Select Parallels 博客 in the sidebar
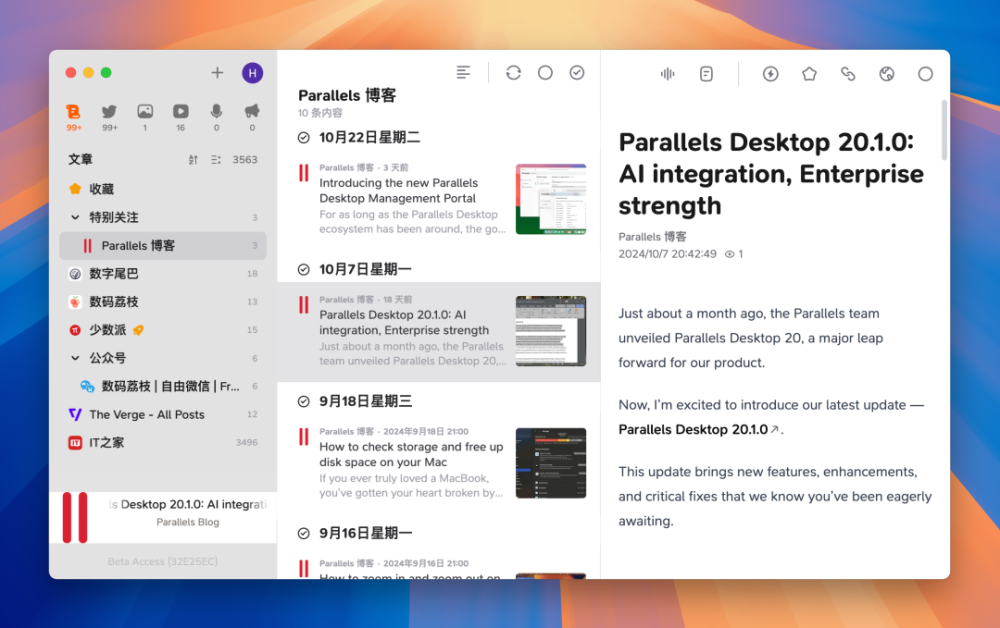The image size is (1000, 628). [x=163, y=245]
